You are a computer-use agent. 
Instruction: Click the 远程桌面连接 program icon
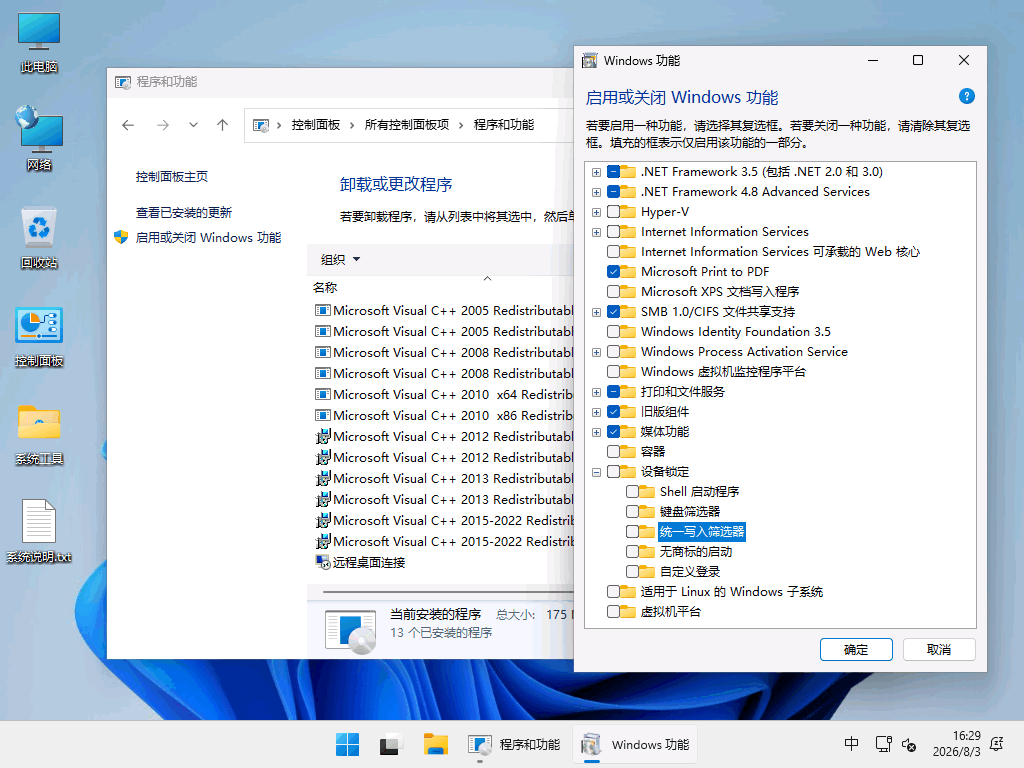tap(323, 562)
